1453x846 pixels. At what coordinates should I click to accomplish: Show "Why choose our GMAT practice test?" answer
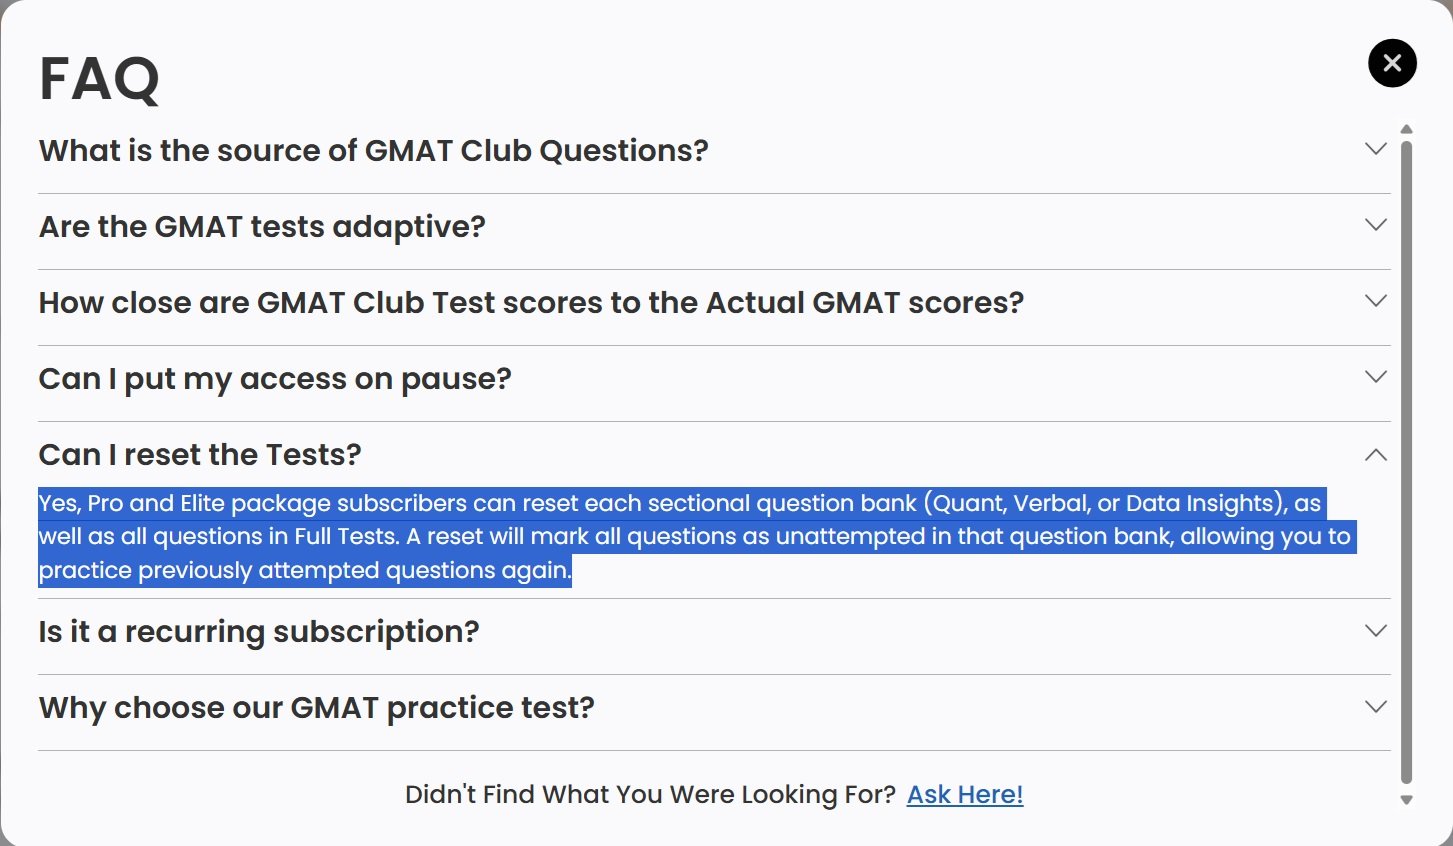tap(316, 708)
